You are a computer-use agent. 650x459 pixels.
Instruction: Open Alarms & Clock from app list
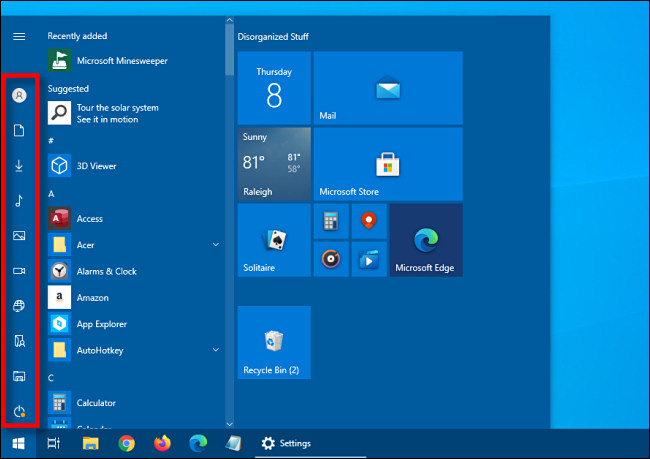[105, 271]
